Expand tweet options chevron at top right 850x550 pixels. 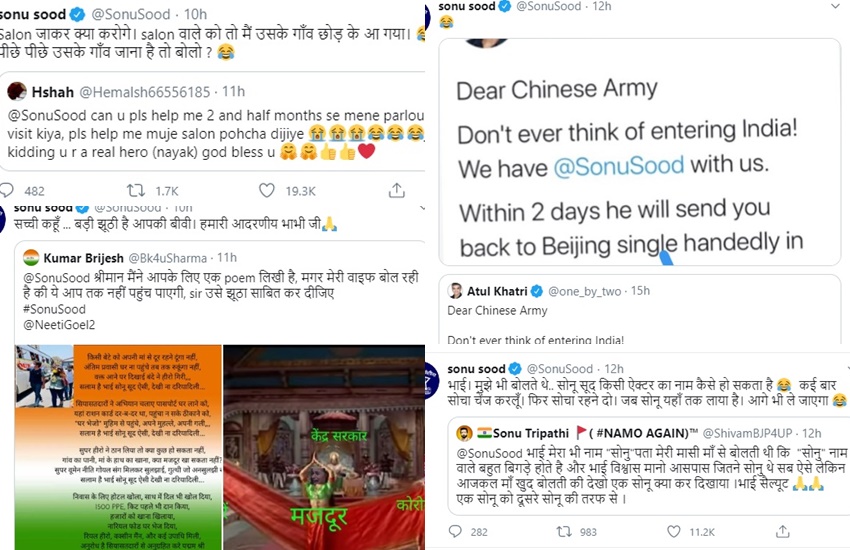coord(835,7)
